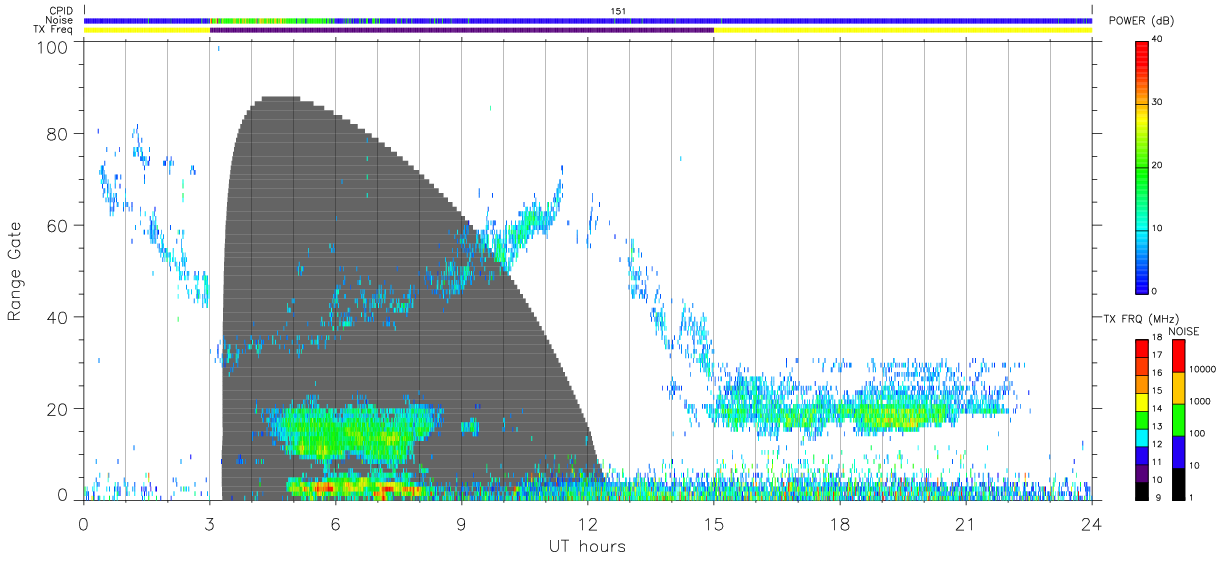
Task: Click the 24 label on UT hours axis
Action: 1092,524
